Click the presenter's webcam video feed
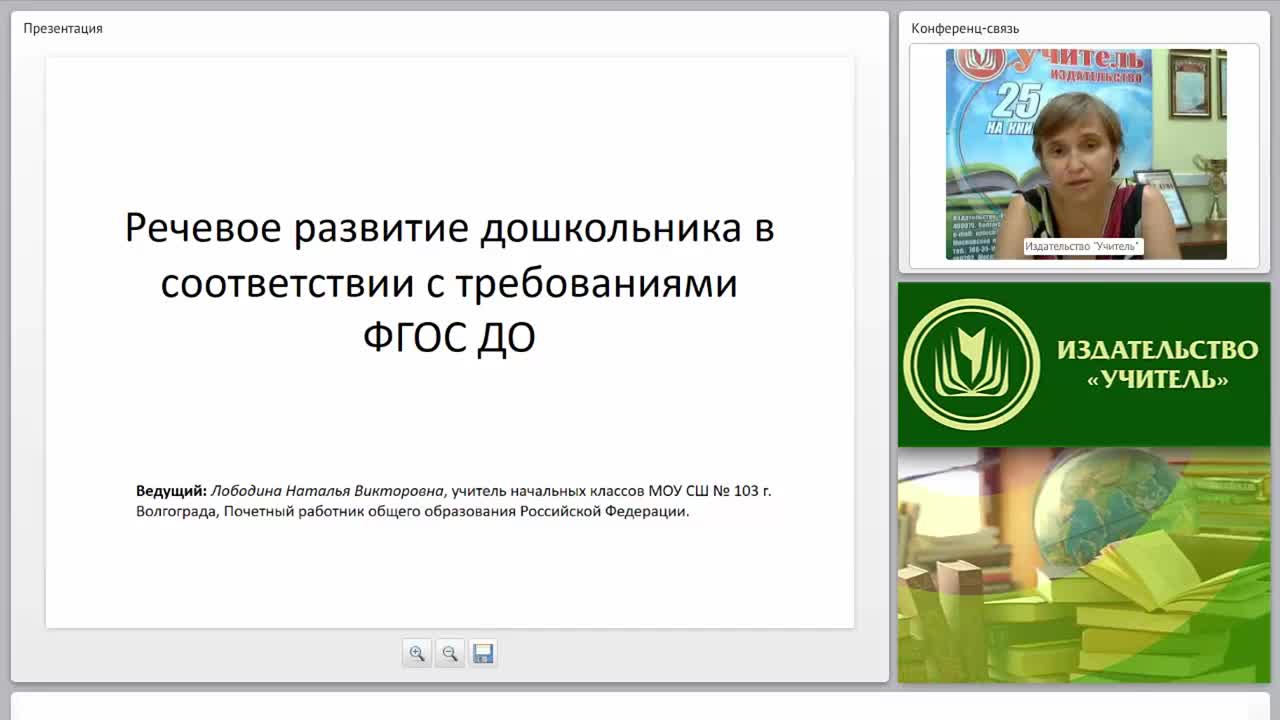Image resolution: width=1280 pixels, height=720 pixels. coord(1086,154)
